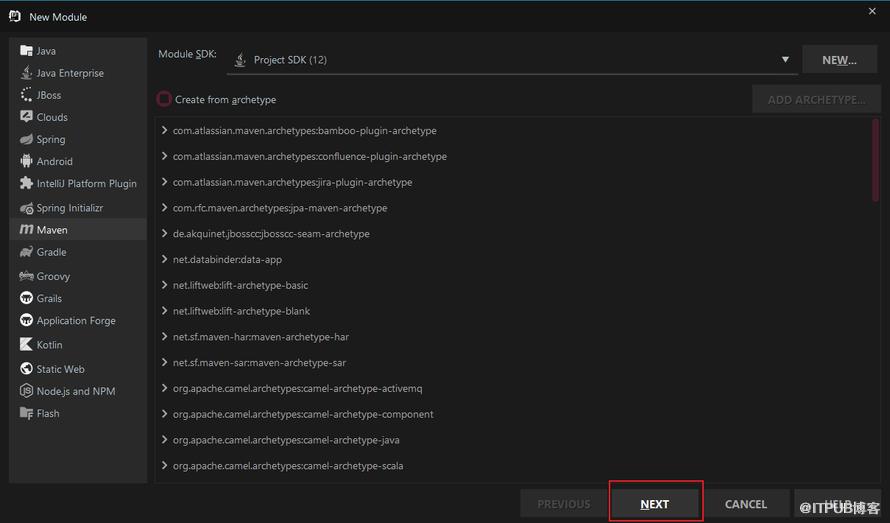This screenshot has width=890, height=523.
Task: Select Java module type label
Action: coord(46,51)
